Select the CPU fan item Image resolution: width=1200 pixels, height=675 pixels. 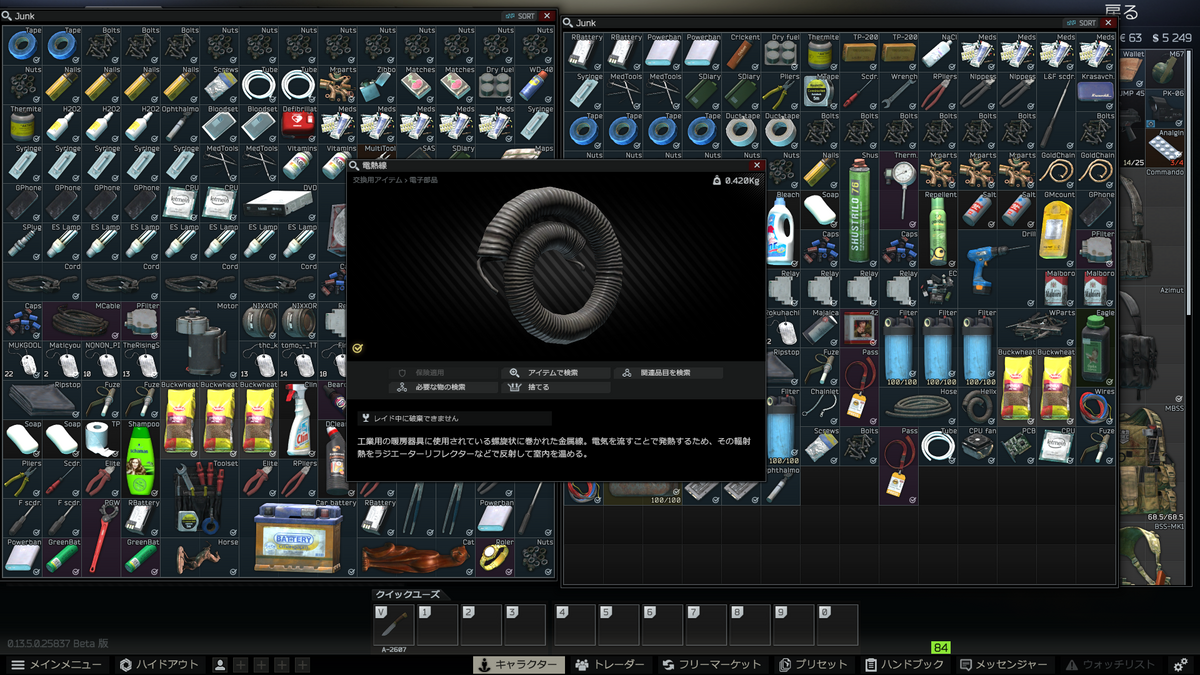[978, 445]
